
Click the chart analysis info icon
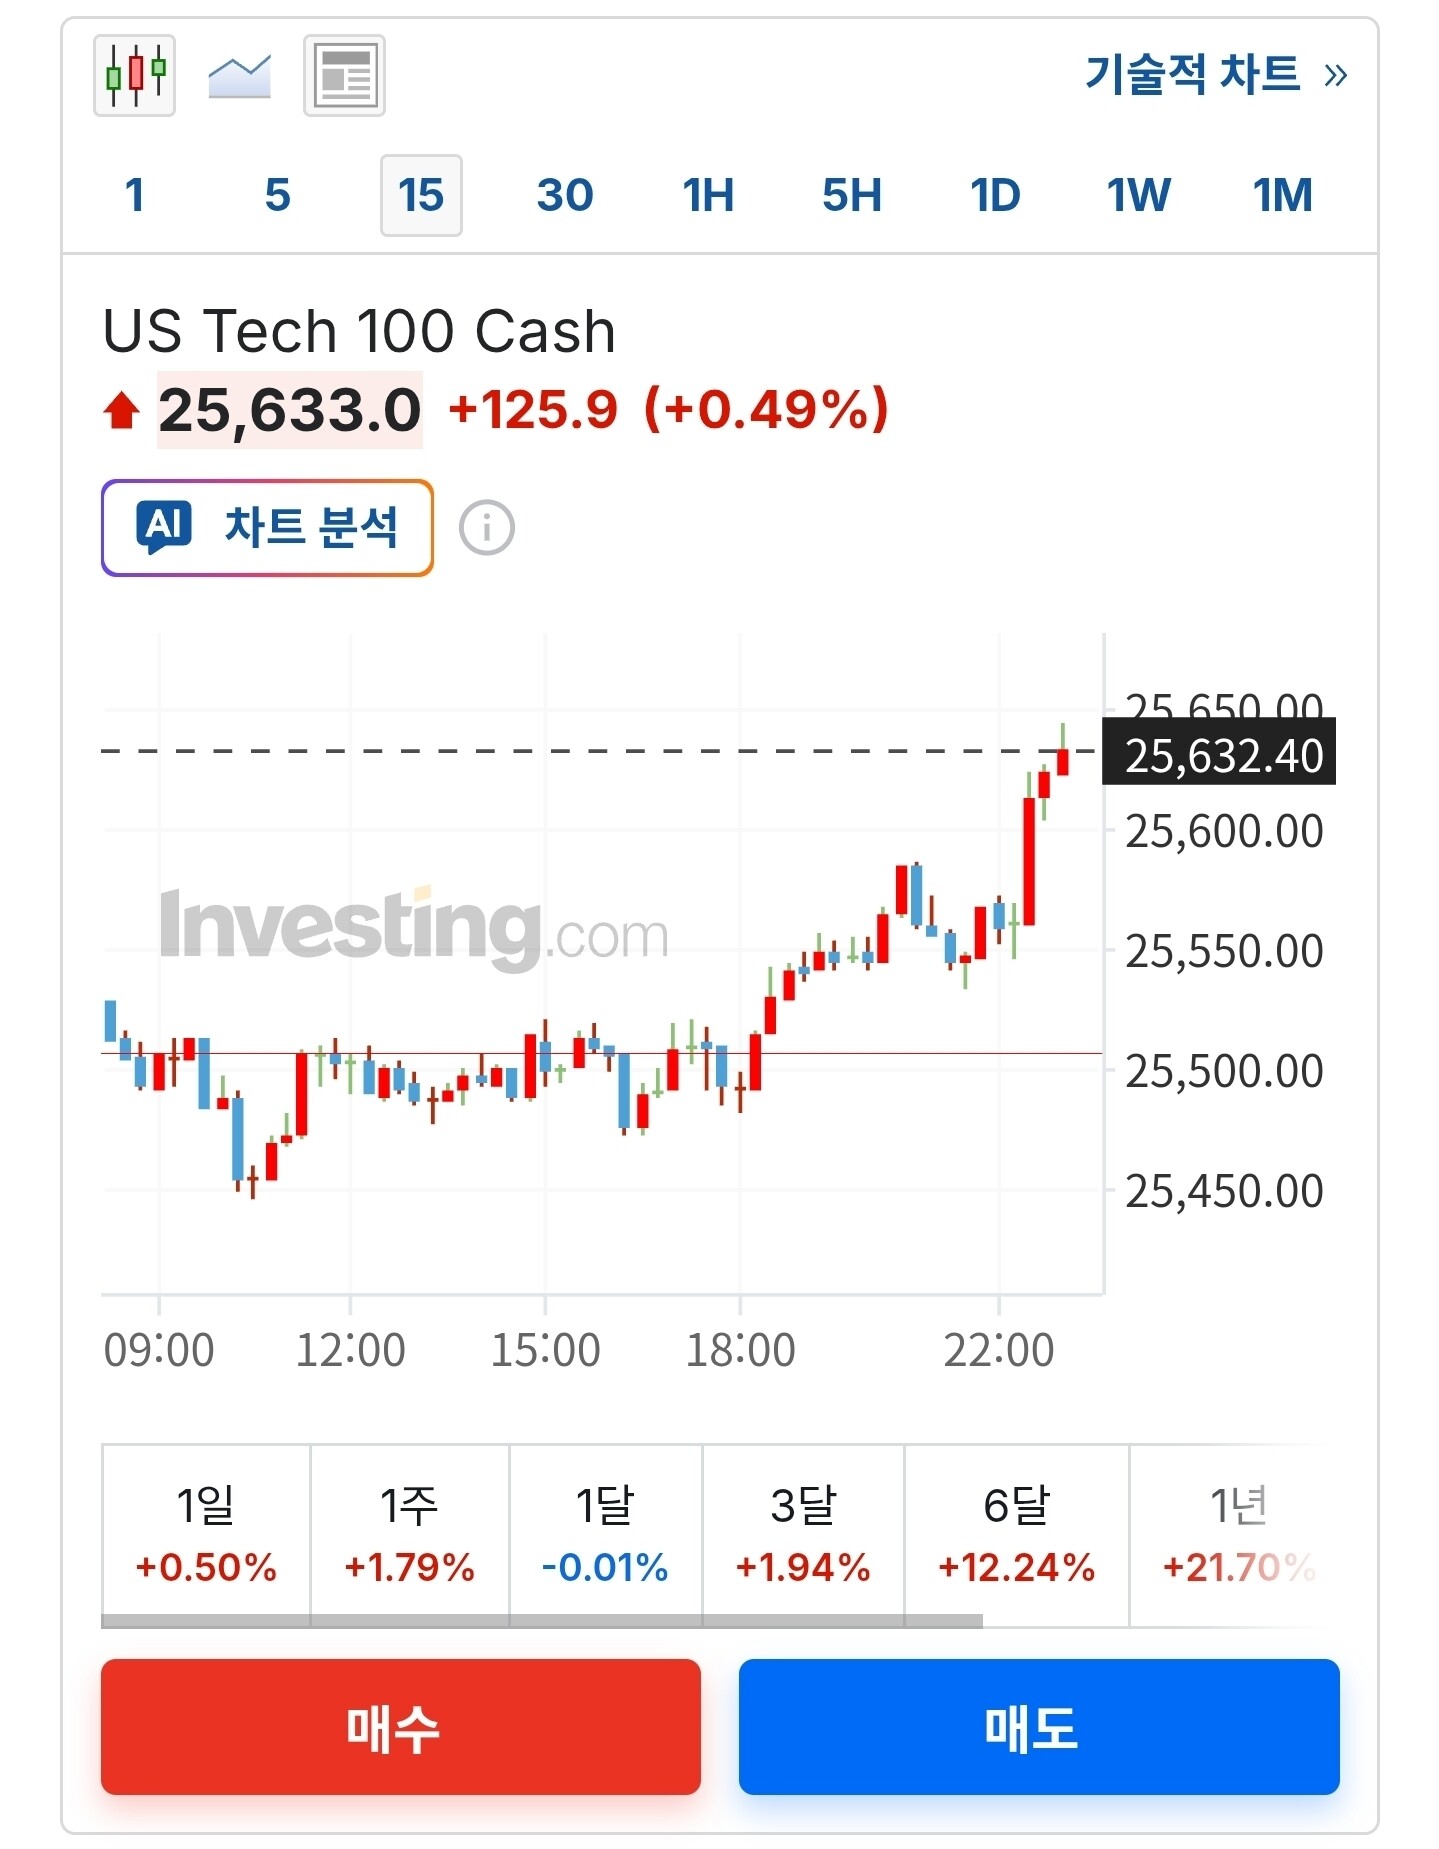(487, 528)
